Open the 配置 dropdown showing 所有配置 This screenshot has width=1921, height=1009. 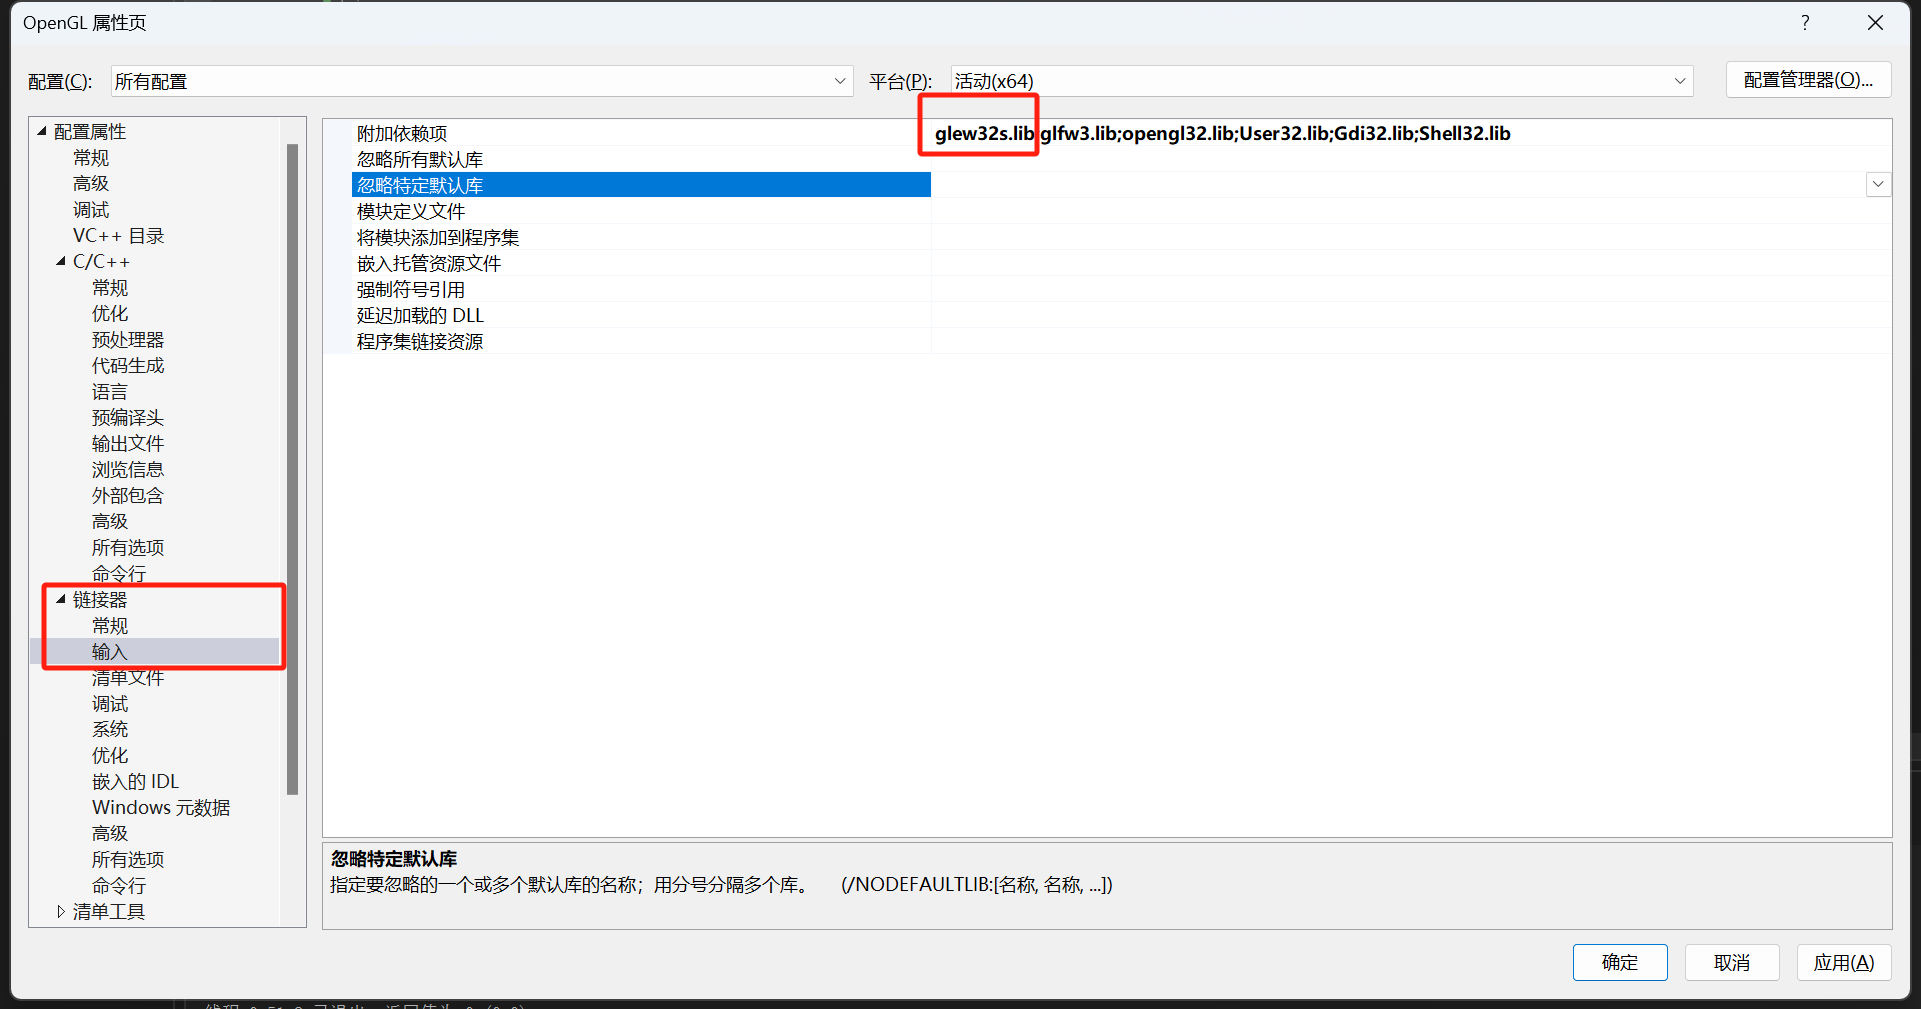482,81
